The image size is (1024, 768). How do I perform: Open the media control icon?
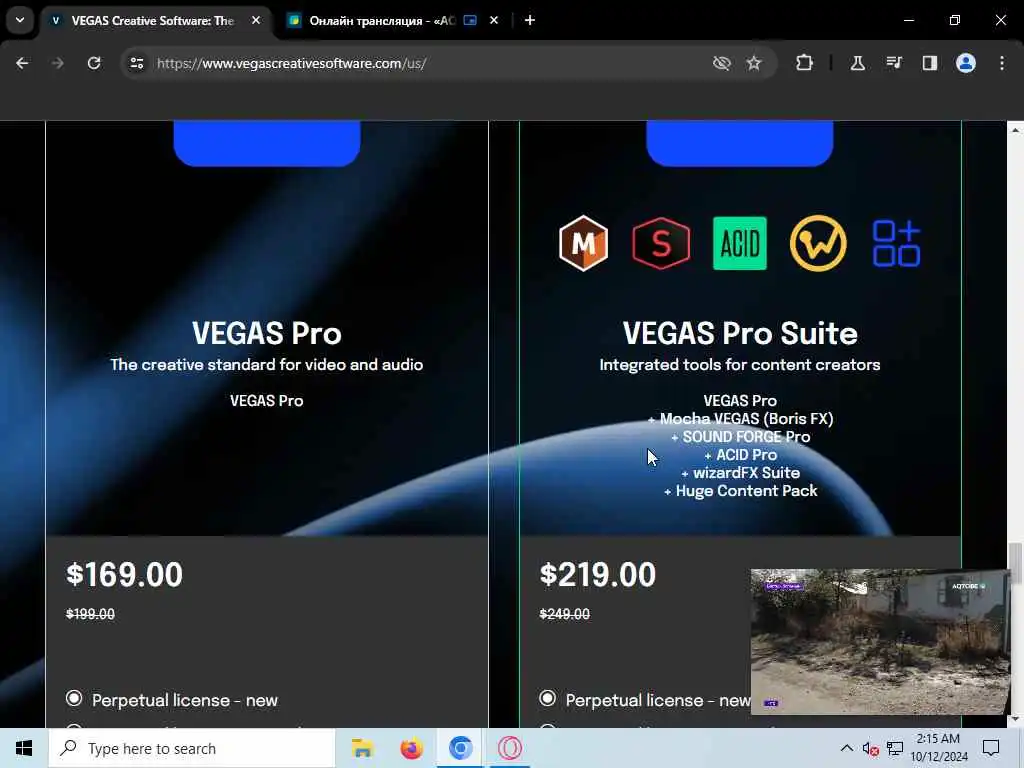(x=894, y=63)
